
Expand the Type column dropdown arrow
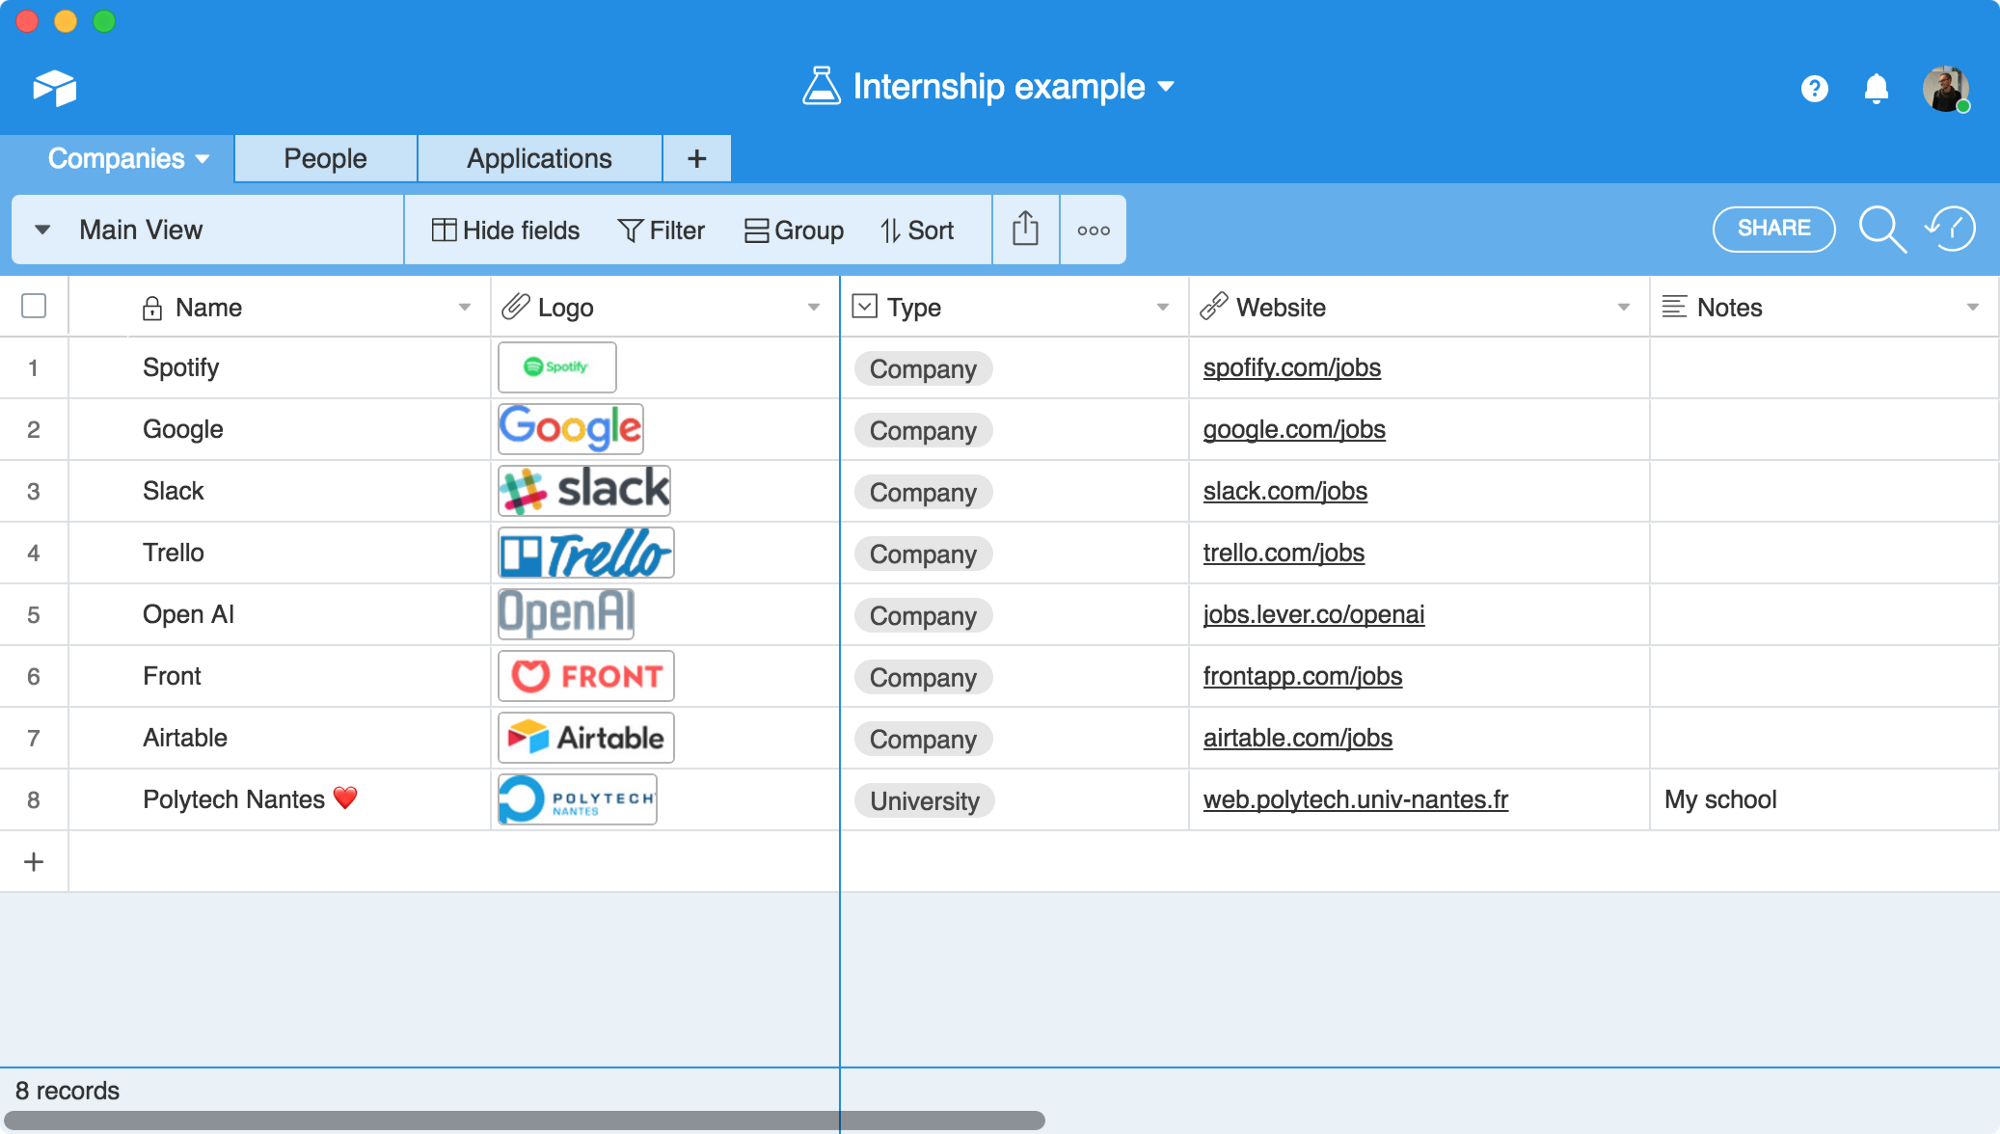1162,307
